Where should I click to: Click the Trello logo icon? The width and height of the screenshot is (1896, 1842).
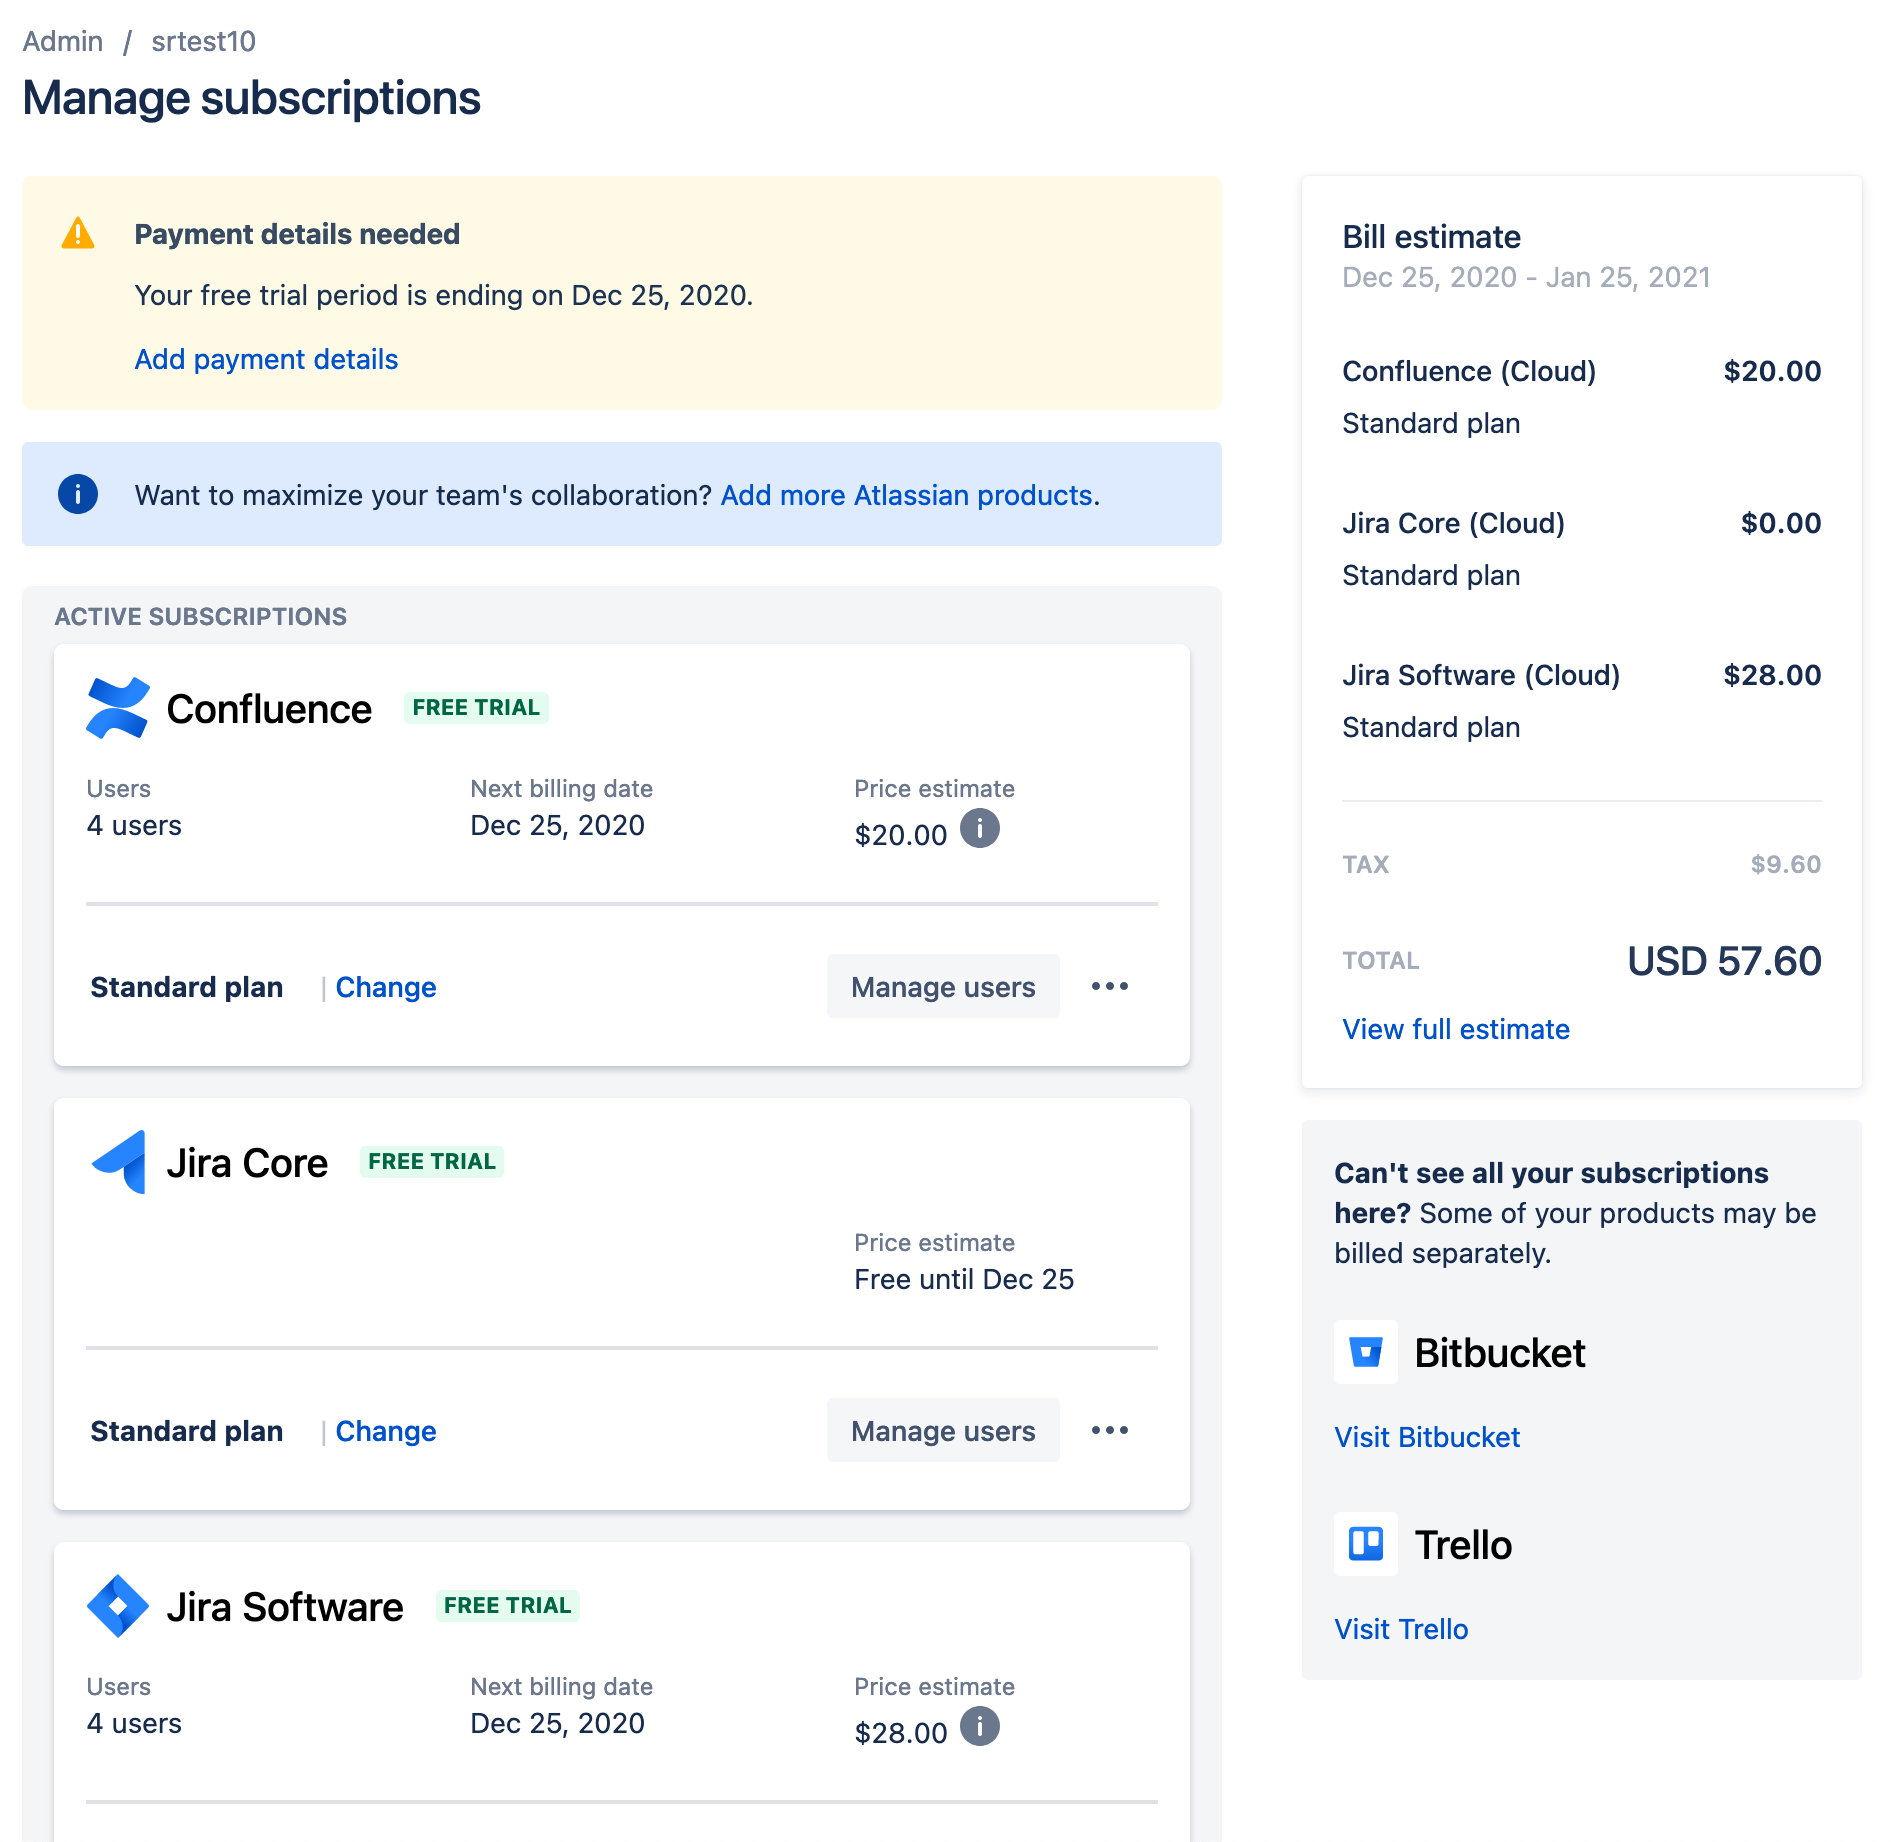(x=1366, y=1544)
